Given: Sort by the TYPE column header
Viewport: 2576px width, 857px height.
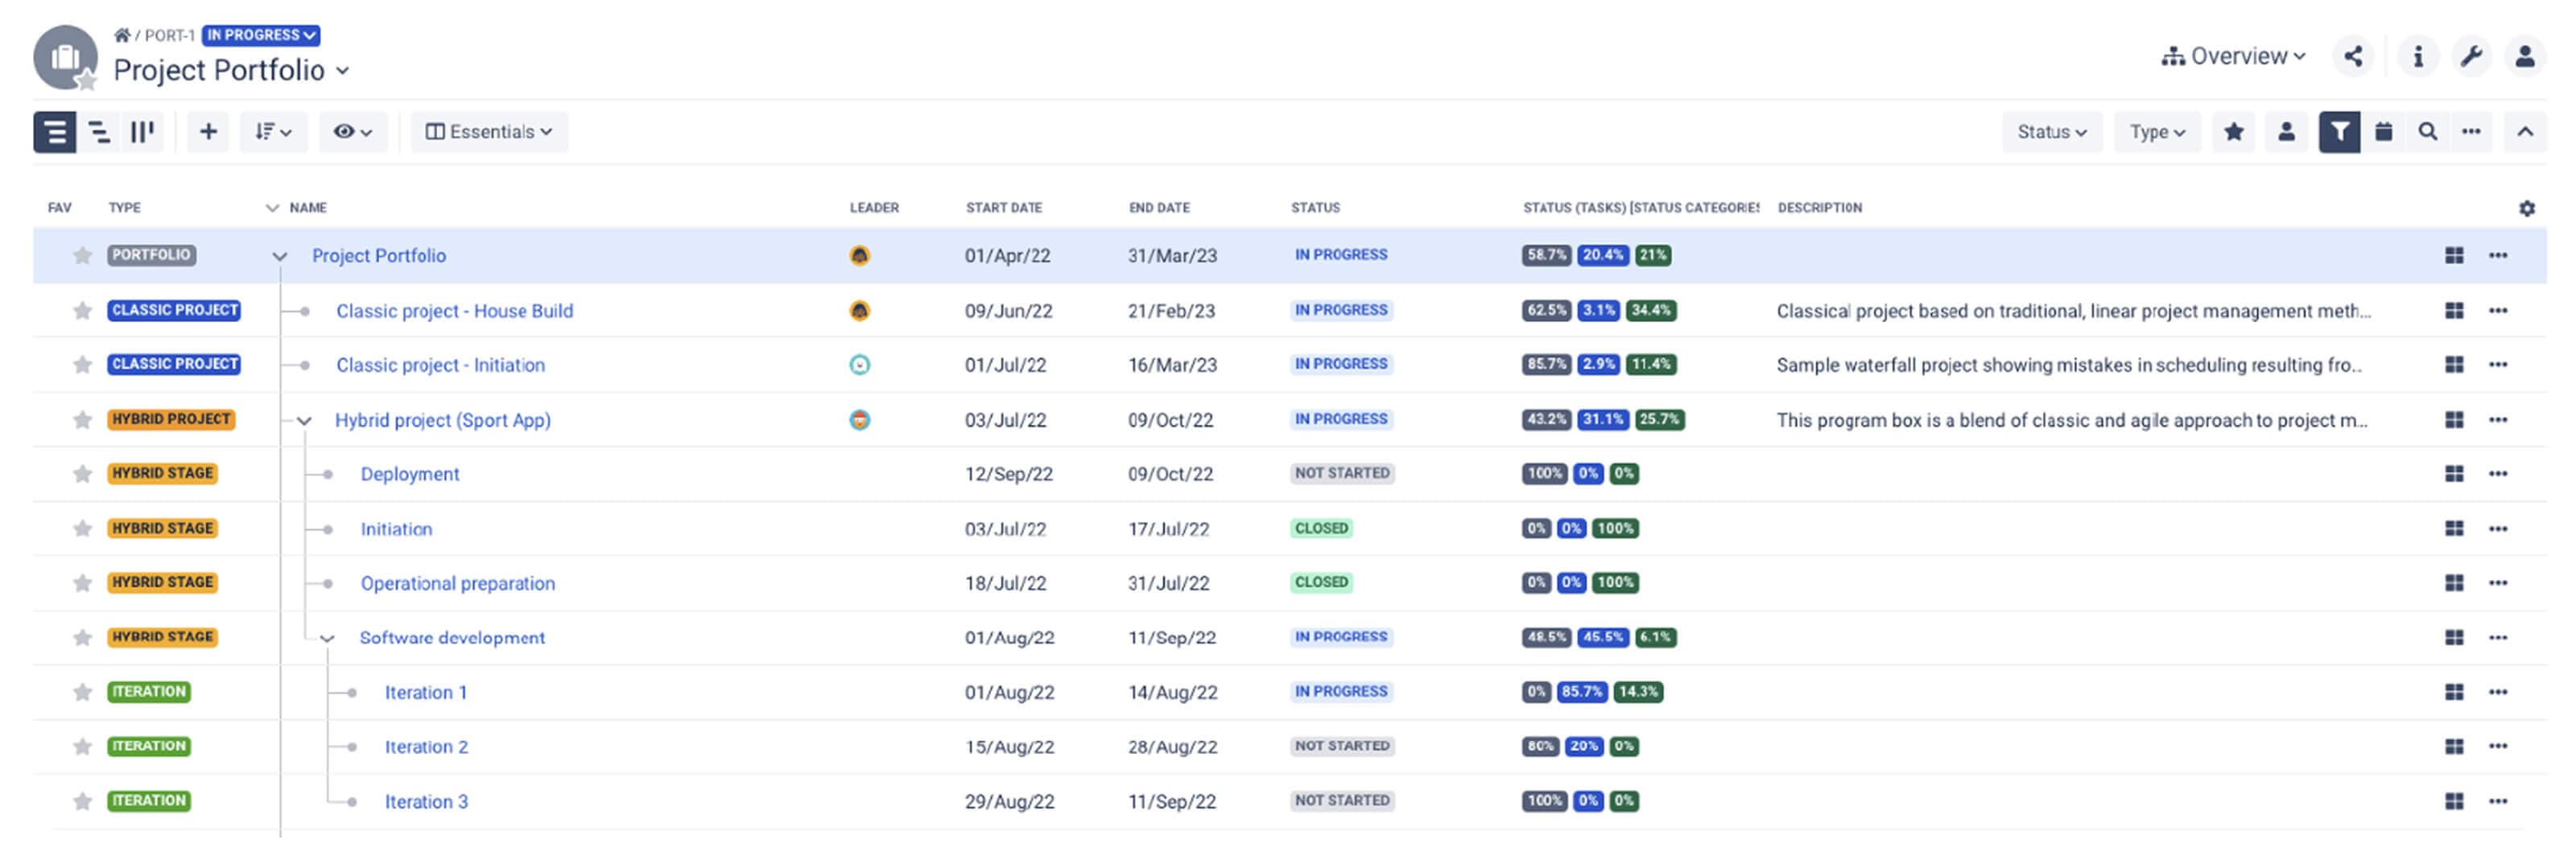Looking at the screenshot, I should point(124,208).
